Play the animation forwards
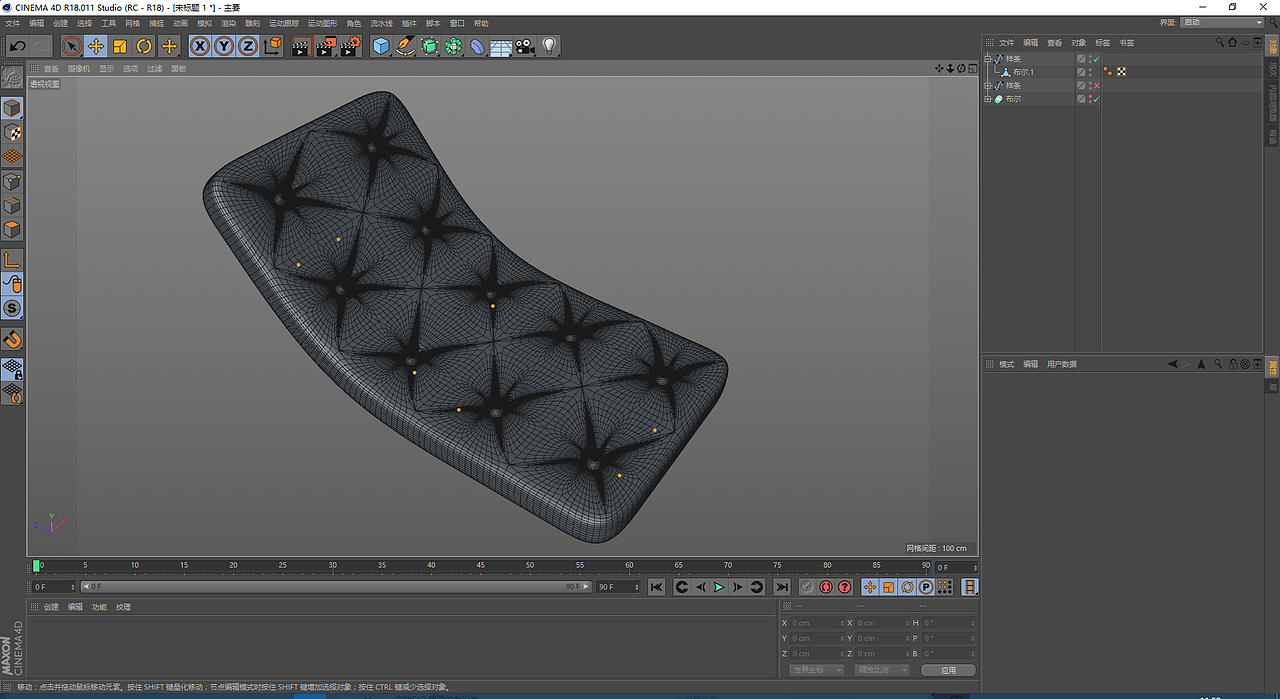The image size is (1280, 699). pos(719,587)
